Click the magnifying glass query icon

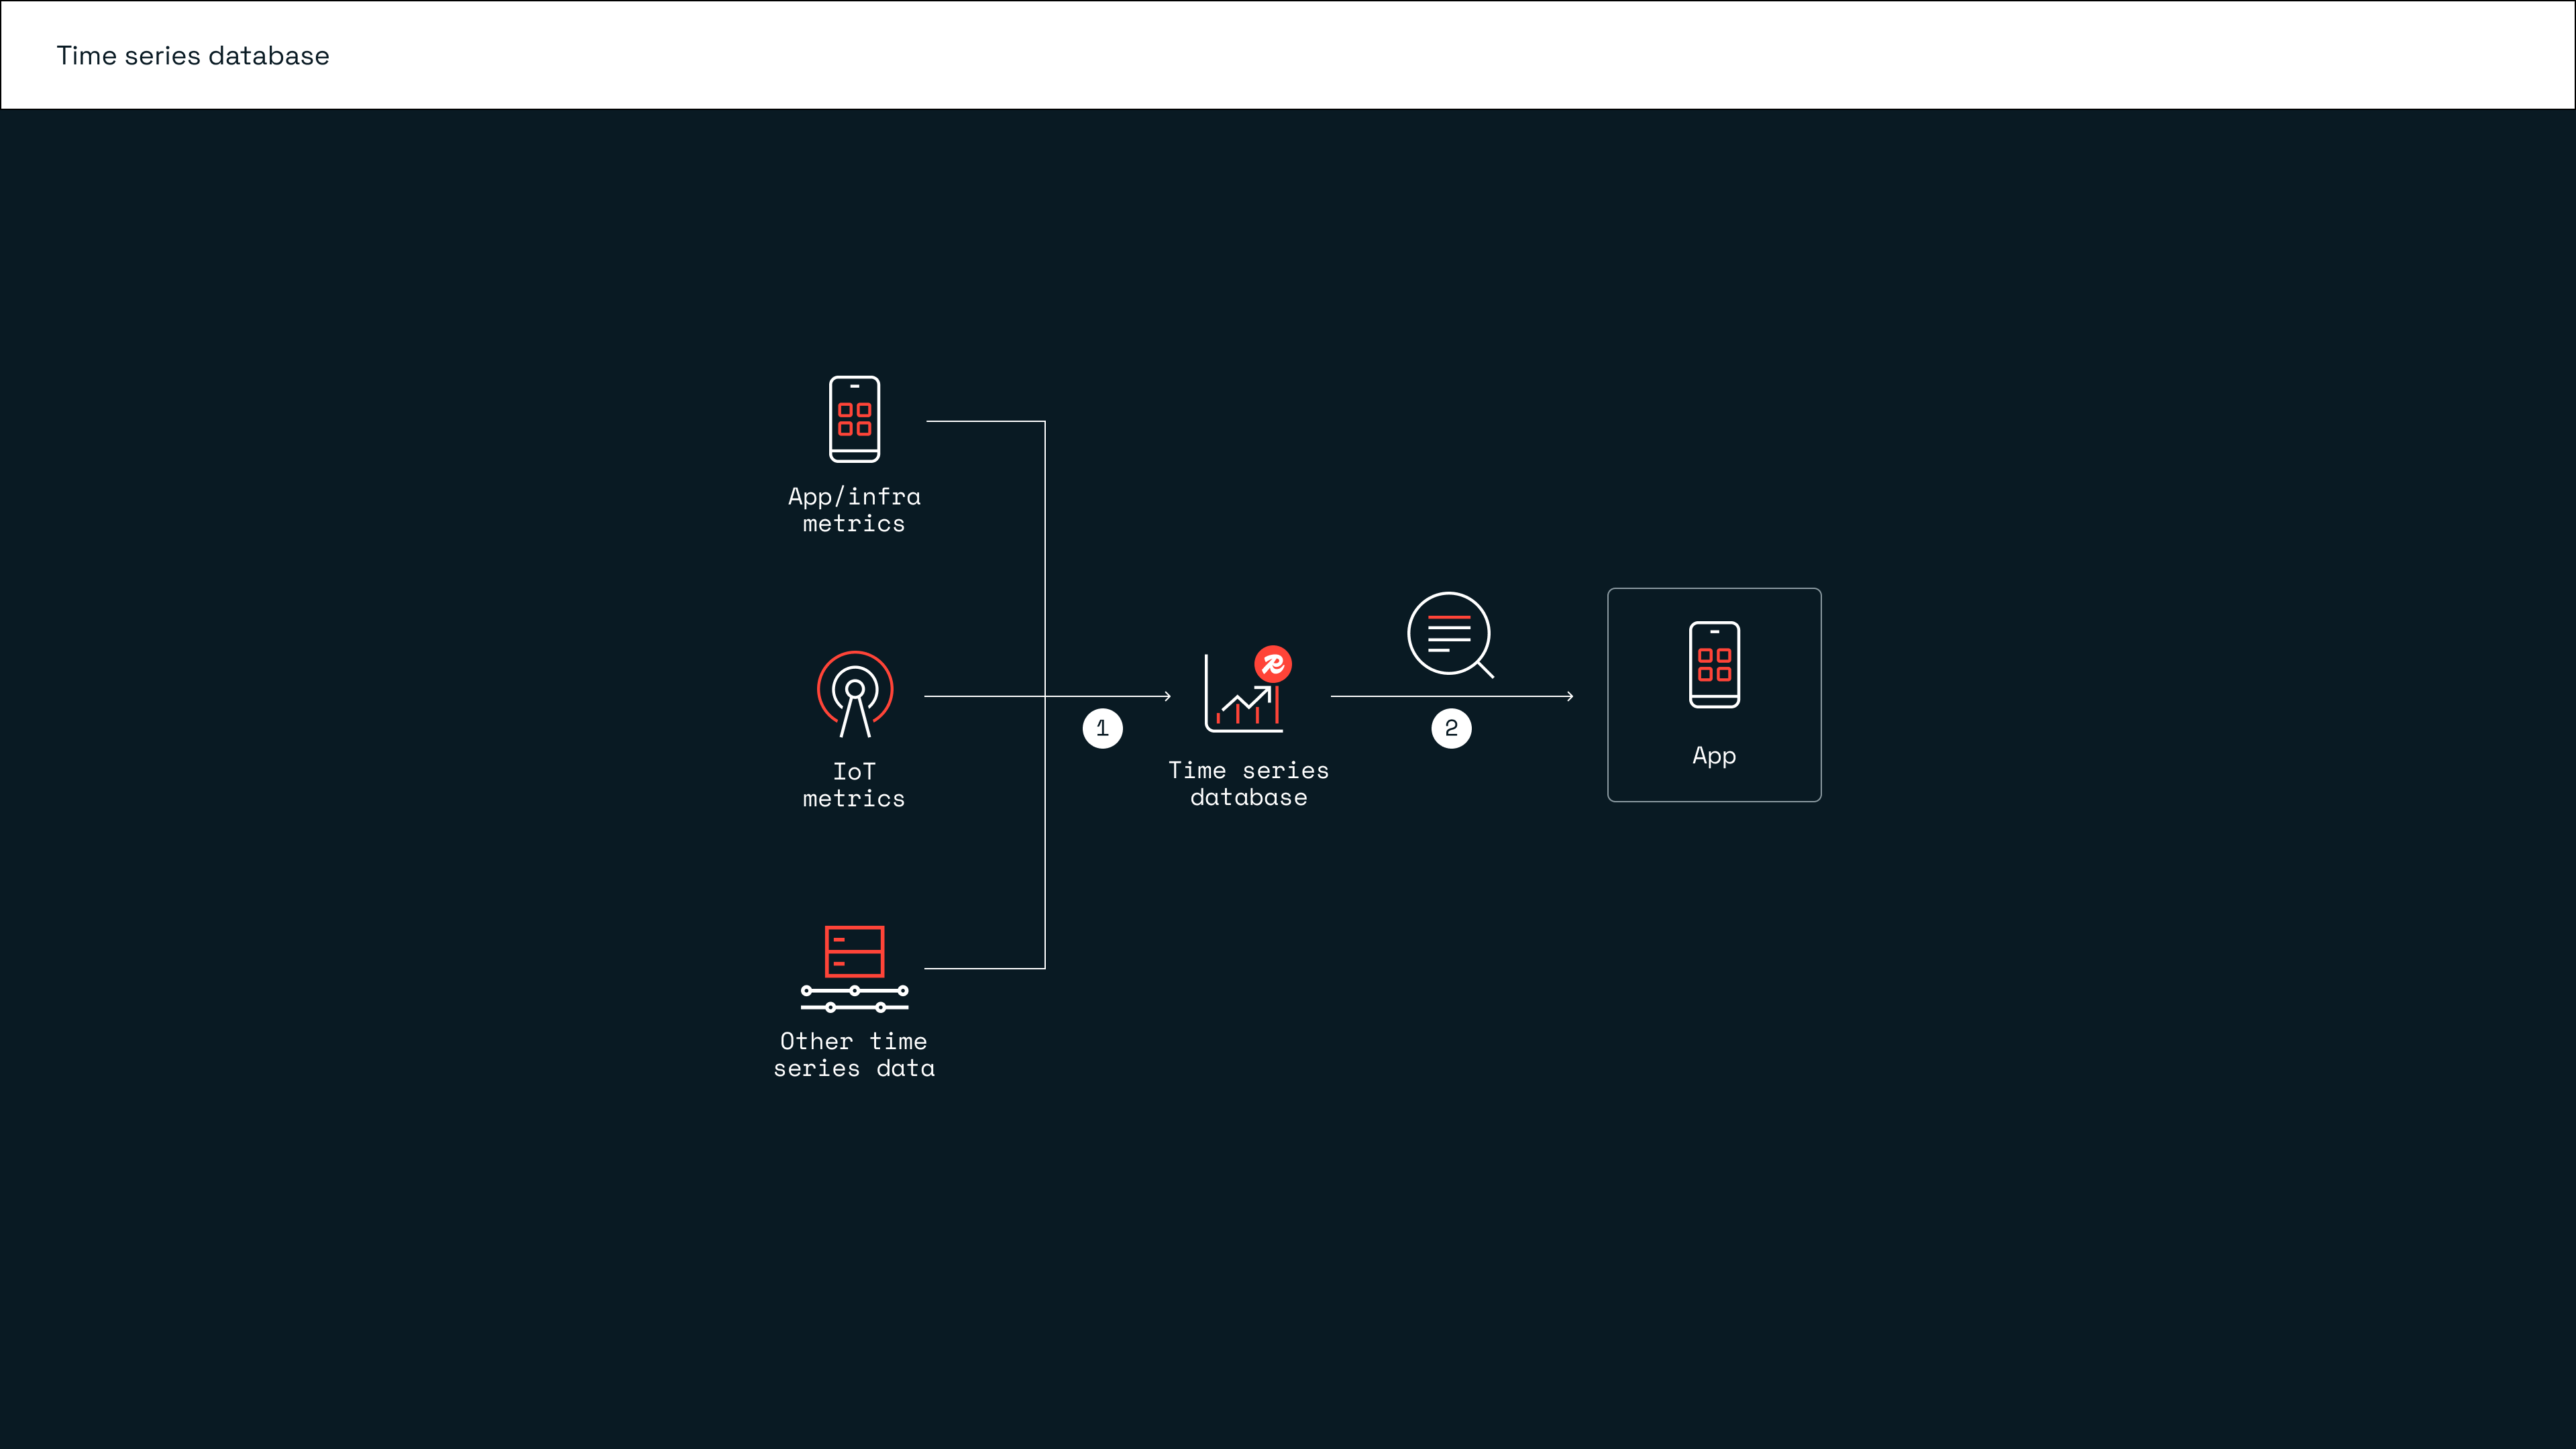pyautogui.click(x=1450, y=635)
